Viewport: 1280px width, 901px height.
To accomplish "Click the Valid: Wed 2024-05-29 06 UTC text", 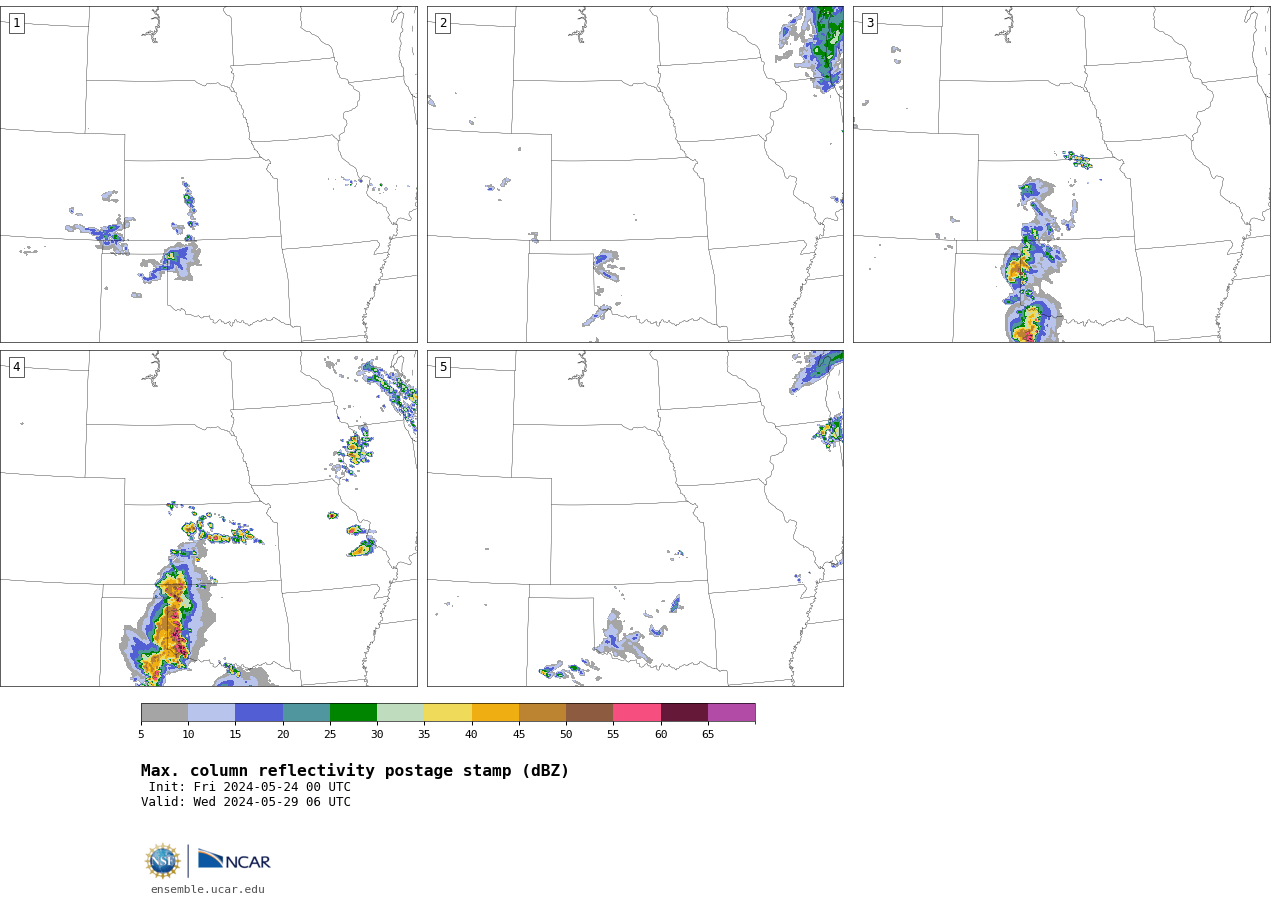I will (246, 802).
